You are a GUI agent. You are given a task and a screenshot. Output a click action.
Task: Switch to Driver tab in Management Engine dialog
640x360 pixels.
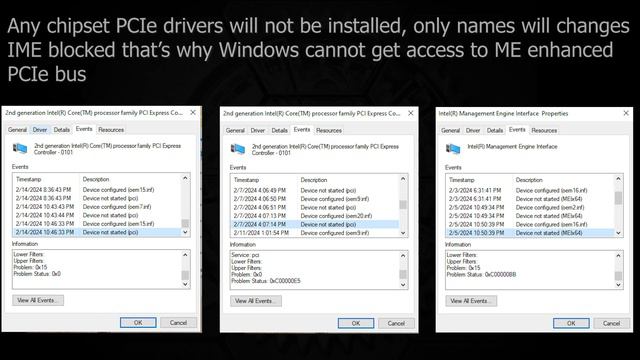[473, 131]
